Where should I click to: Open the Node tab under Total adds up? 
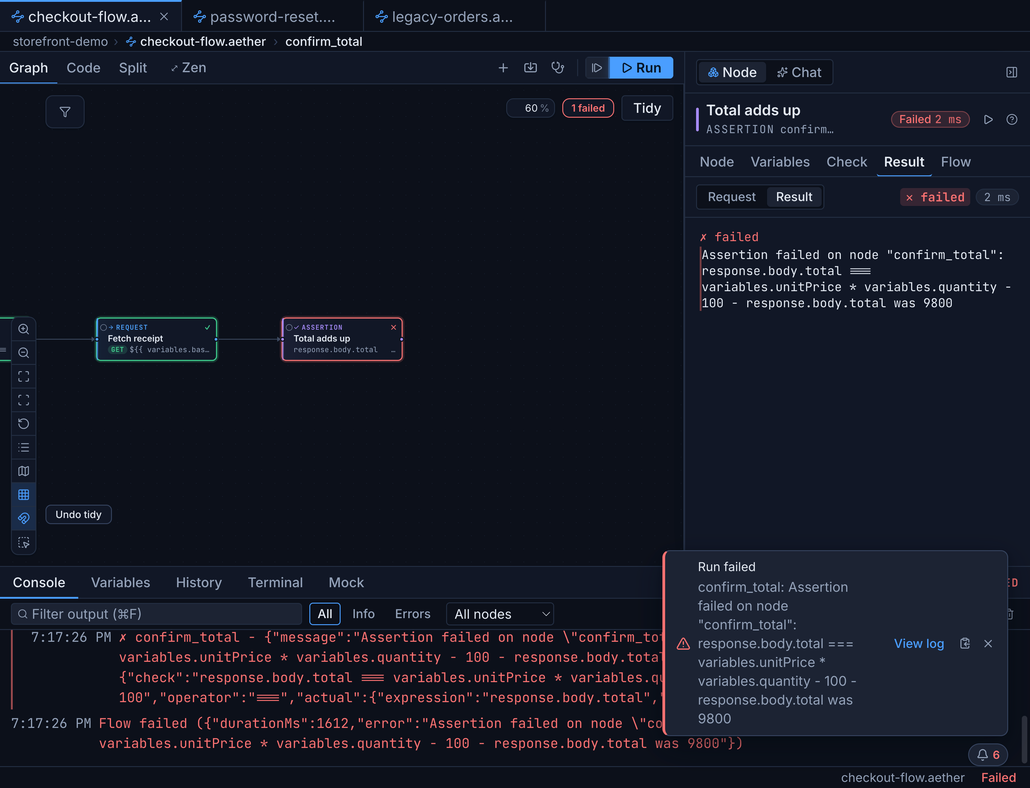(x=717, y=162)
